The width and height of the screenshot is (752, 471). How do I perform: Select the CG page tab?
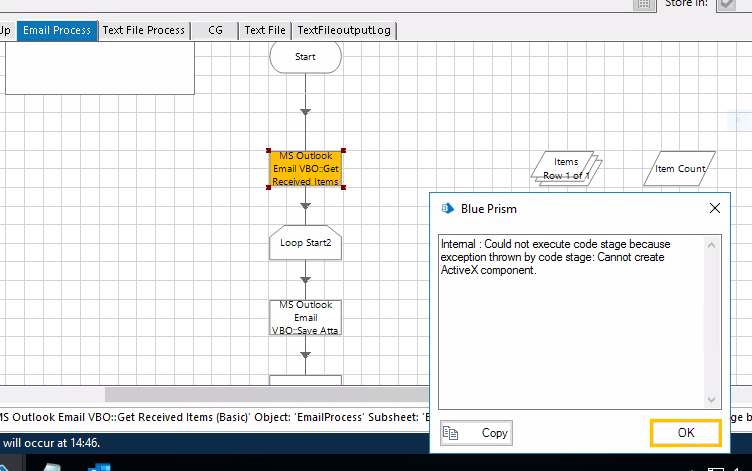coord(215,31)
